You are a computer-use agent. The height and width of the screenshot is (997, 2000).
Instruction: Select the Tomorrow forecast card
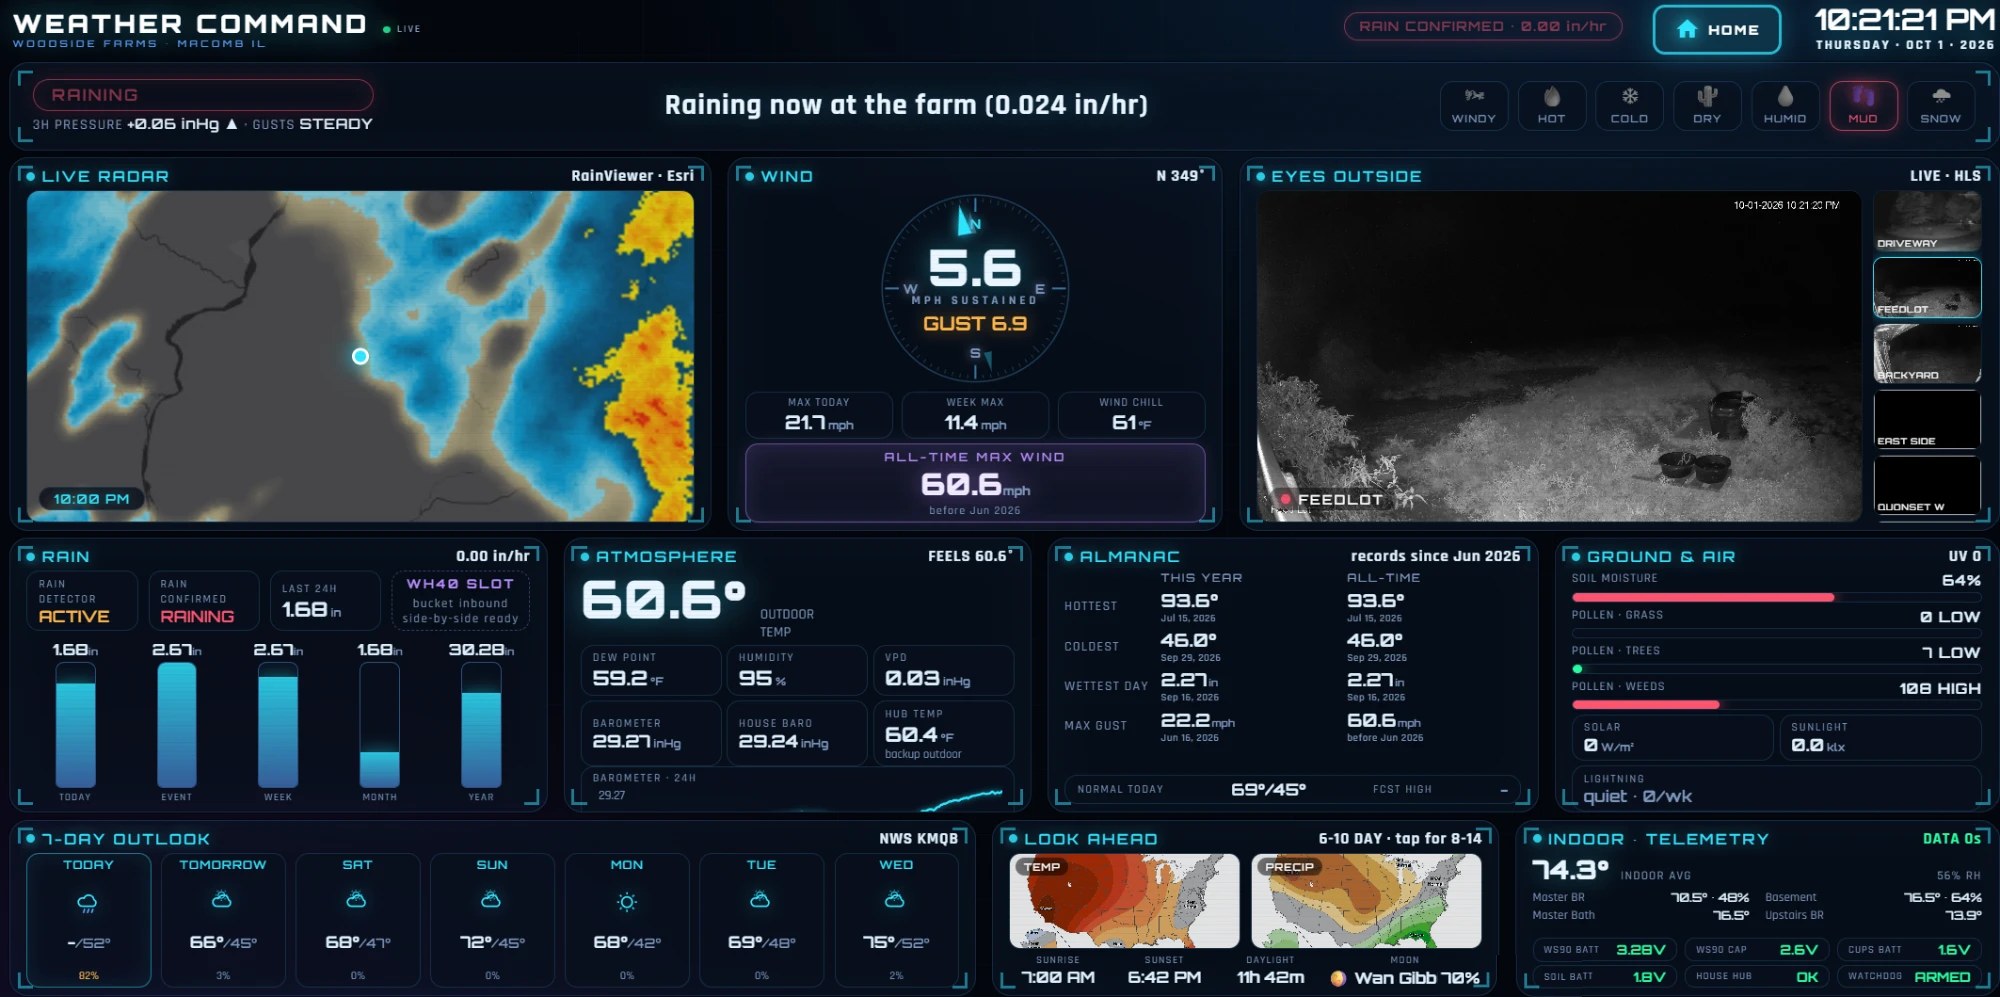pyautogui.click(x=223, y=920)
